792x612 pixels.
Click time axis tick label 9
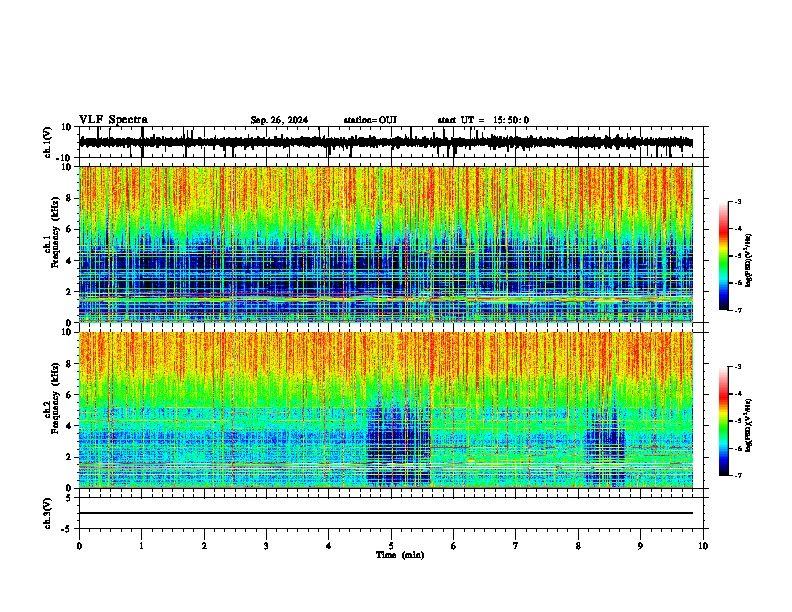(640, 546)
